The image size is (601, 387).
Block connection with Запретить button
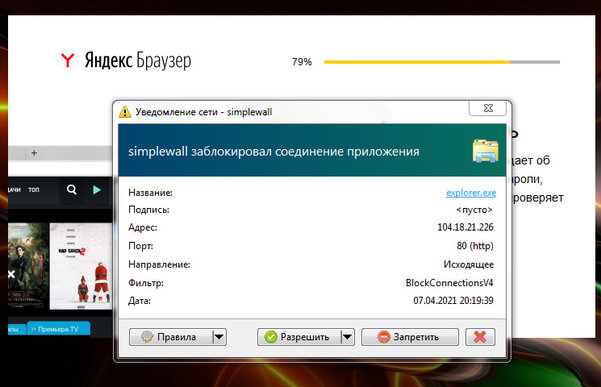(x=410, y=337)
